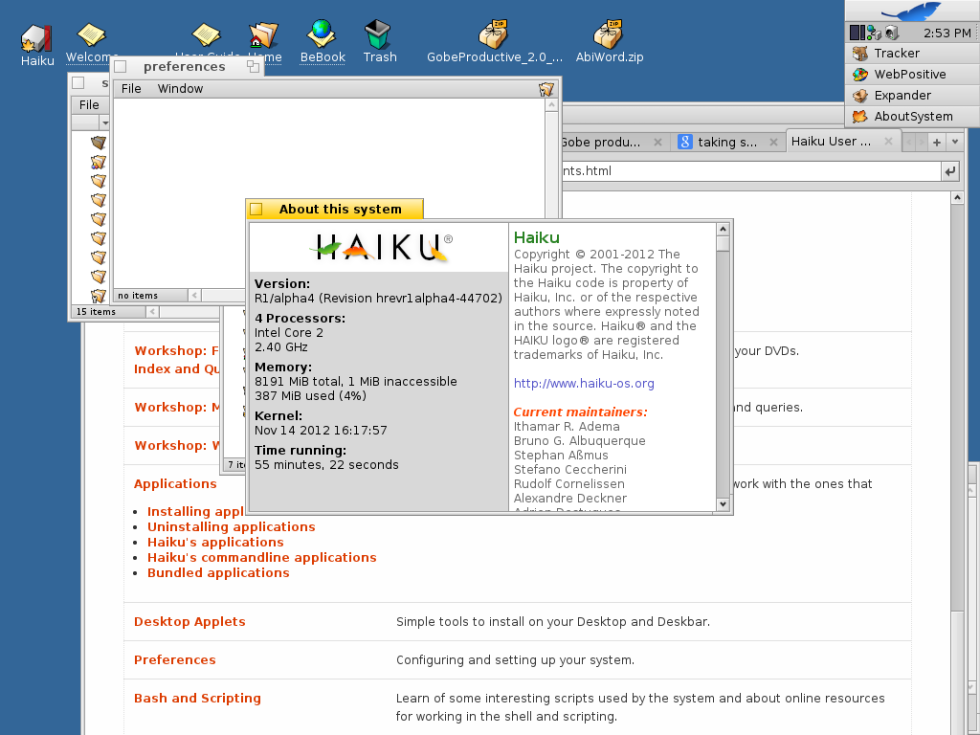Image resolution: width=980 pixels, height=735 pixels.
Task: Open the GobeProductive_2.0 zip archive icon
Action: coord(493,33)
